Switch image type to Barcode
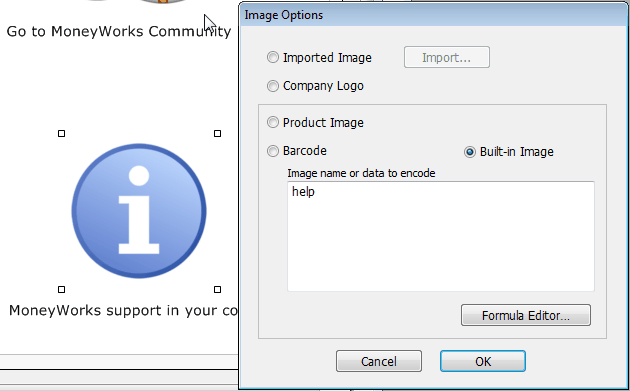This screenshot has width=630, height=391. [273, 151]
